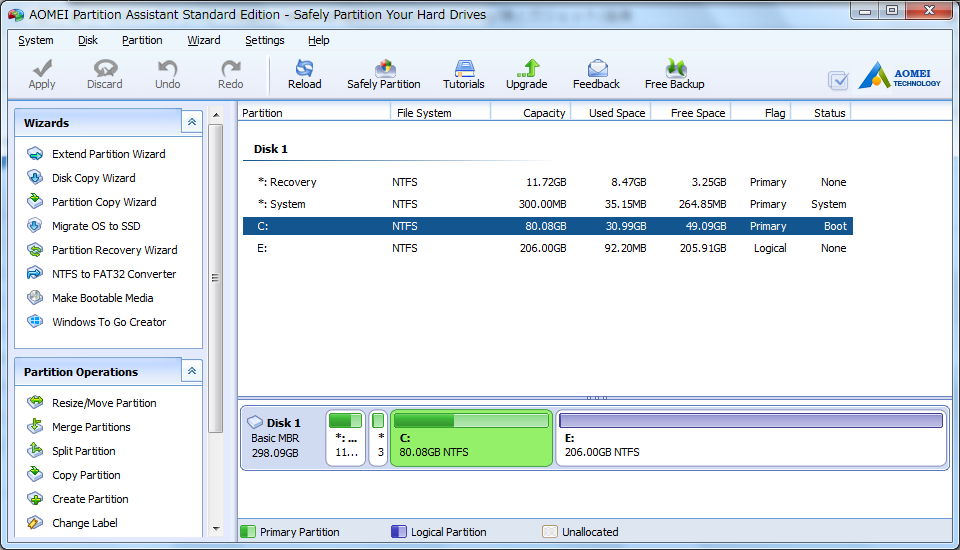The image size is (960, 550).
Task: Start the Extend Partition Wizard
Action: (x=108, y=154)
